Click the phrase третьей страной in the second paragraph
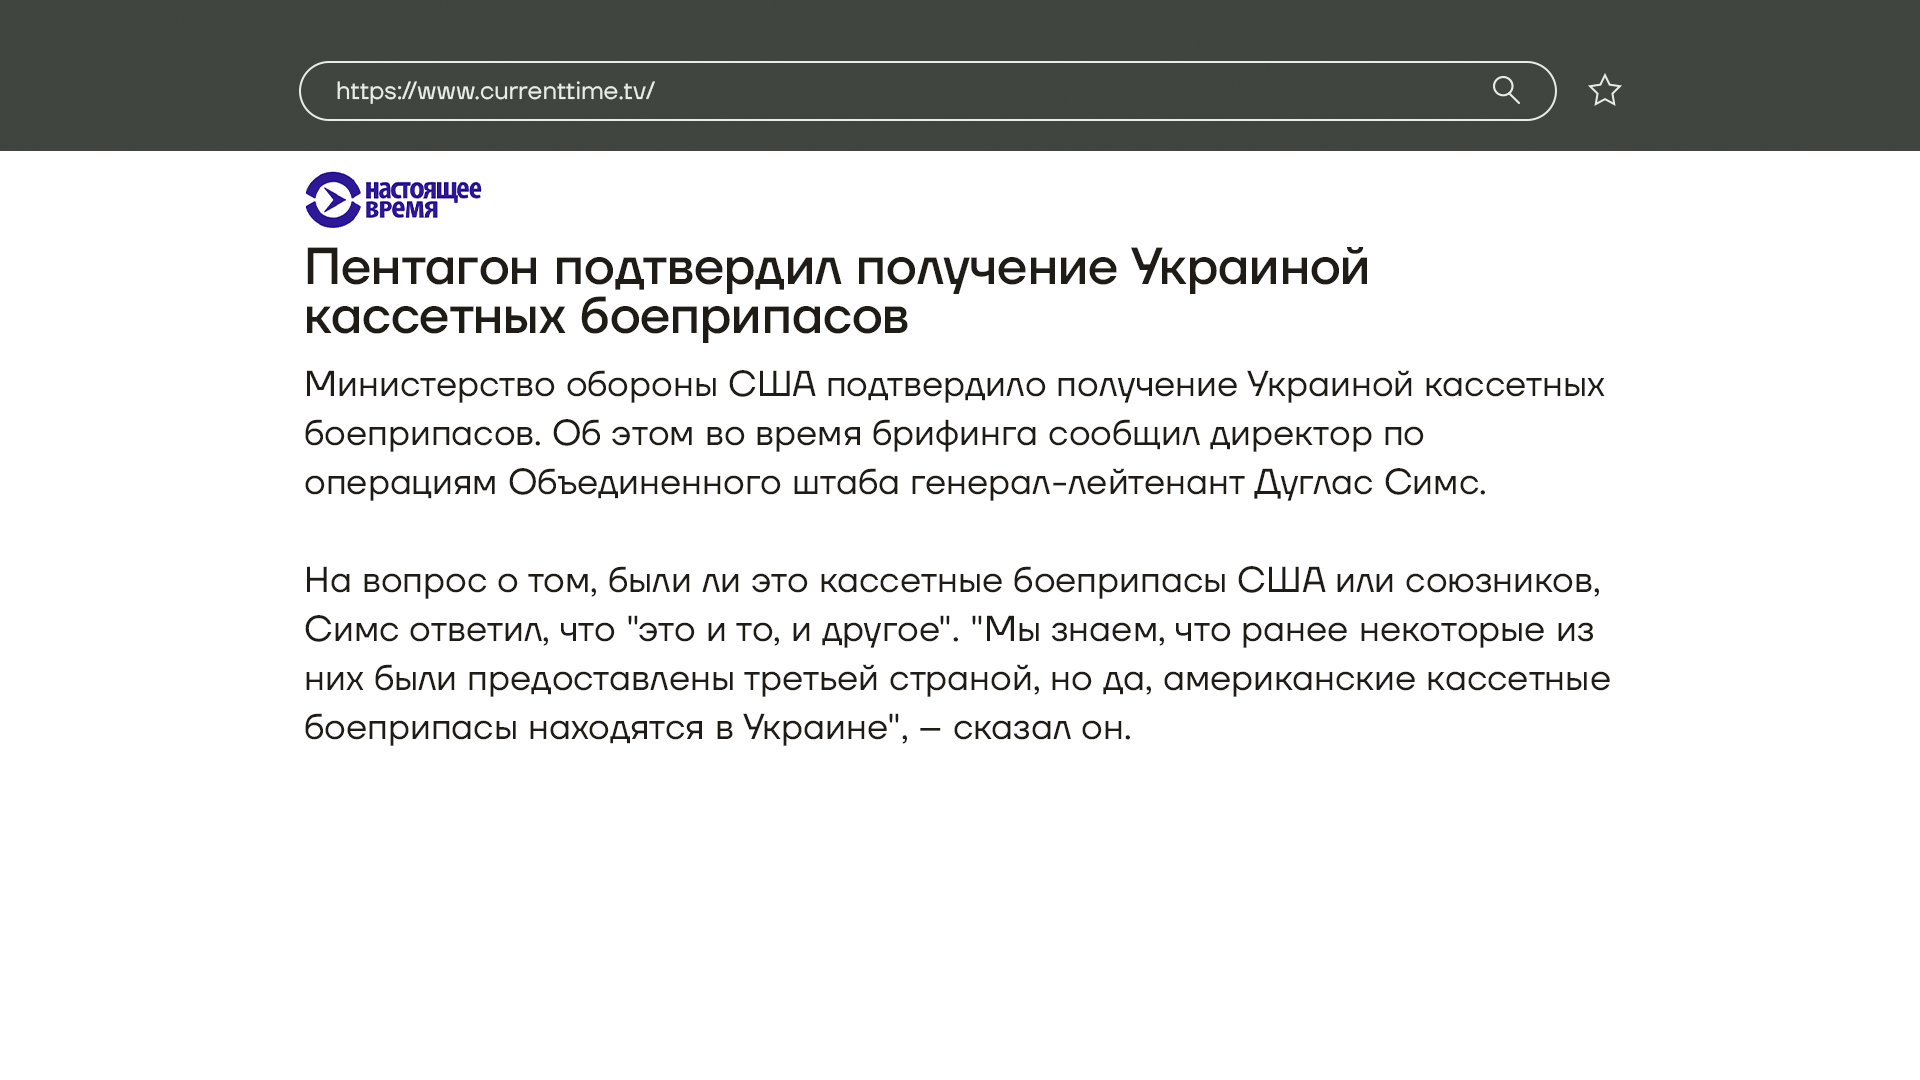Viewport: 1920px width, 1080px height. tap(887, 678)
